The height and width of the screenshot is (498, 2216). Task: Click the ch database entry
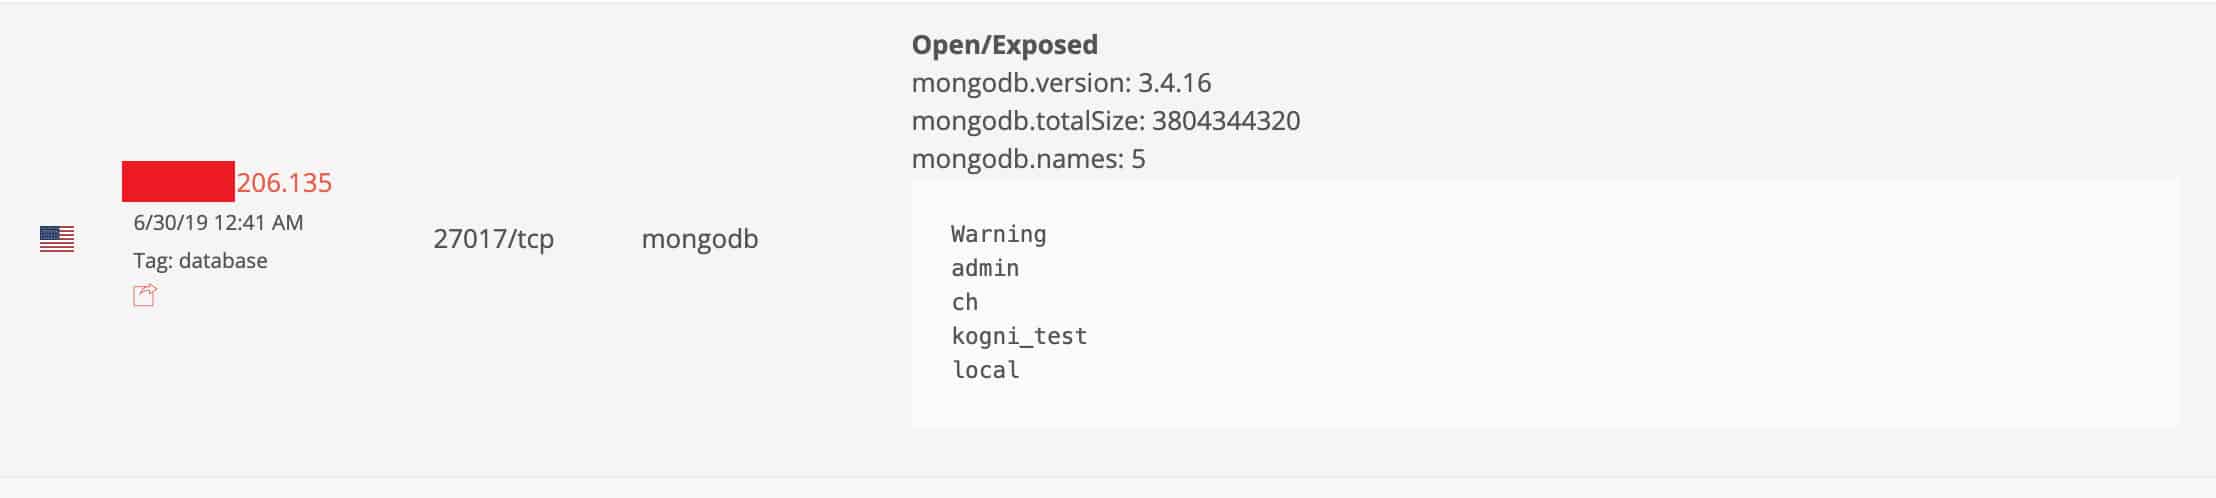(x=965, y=302)
